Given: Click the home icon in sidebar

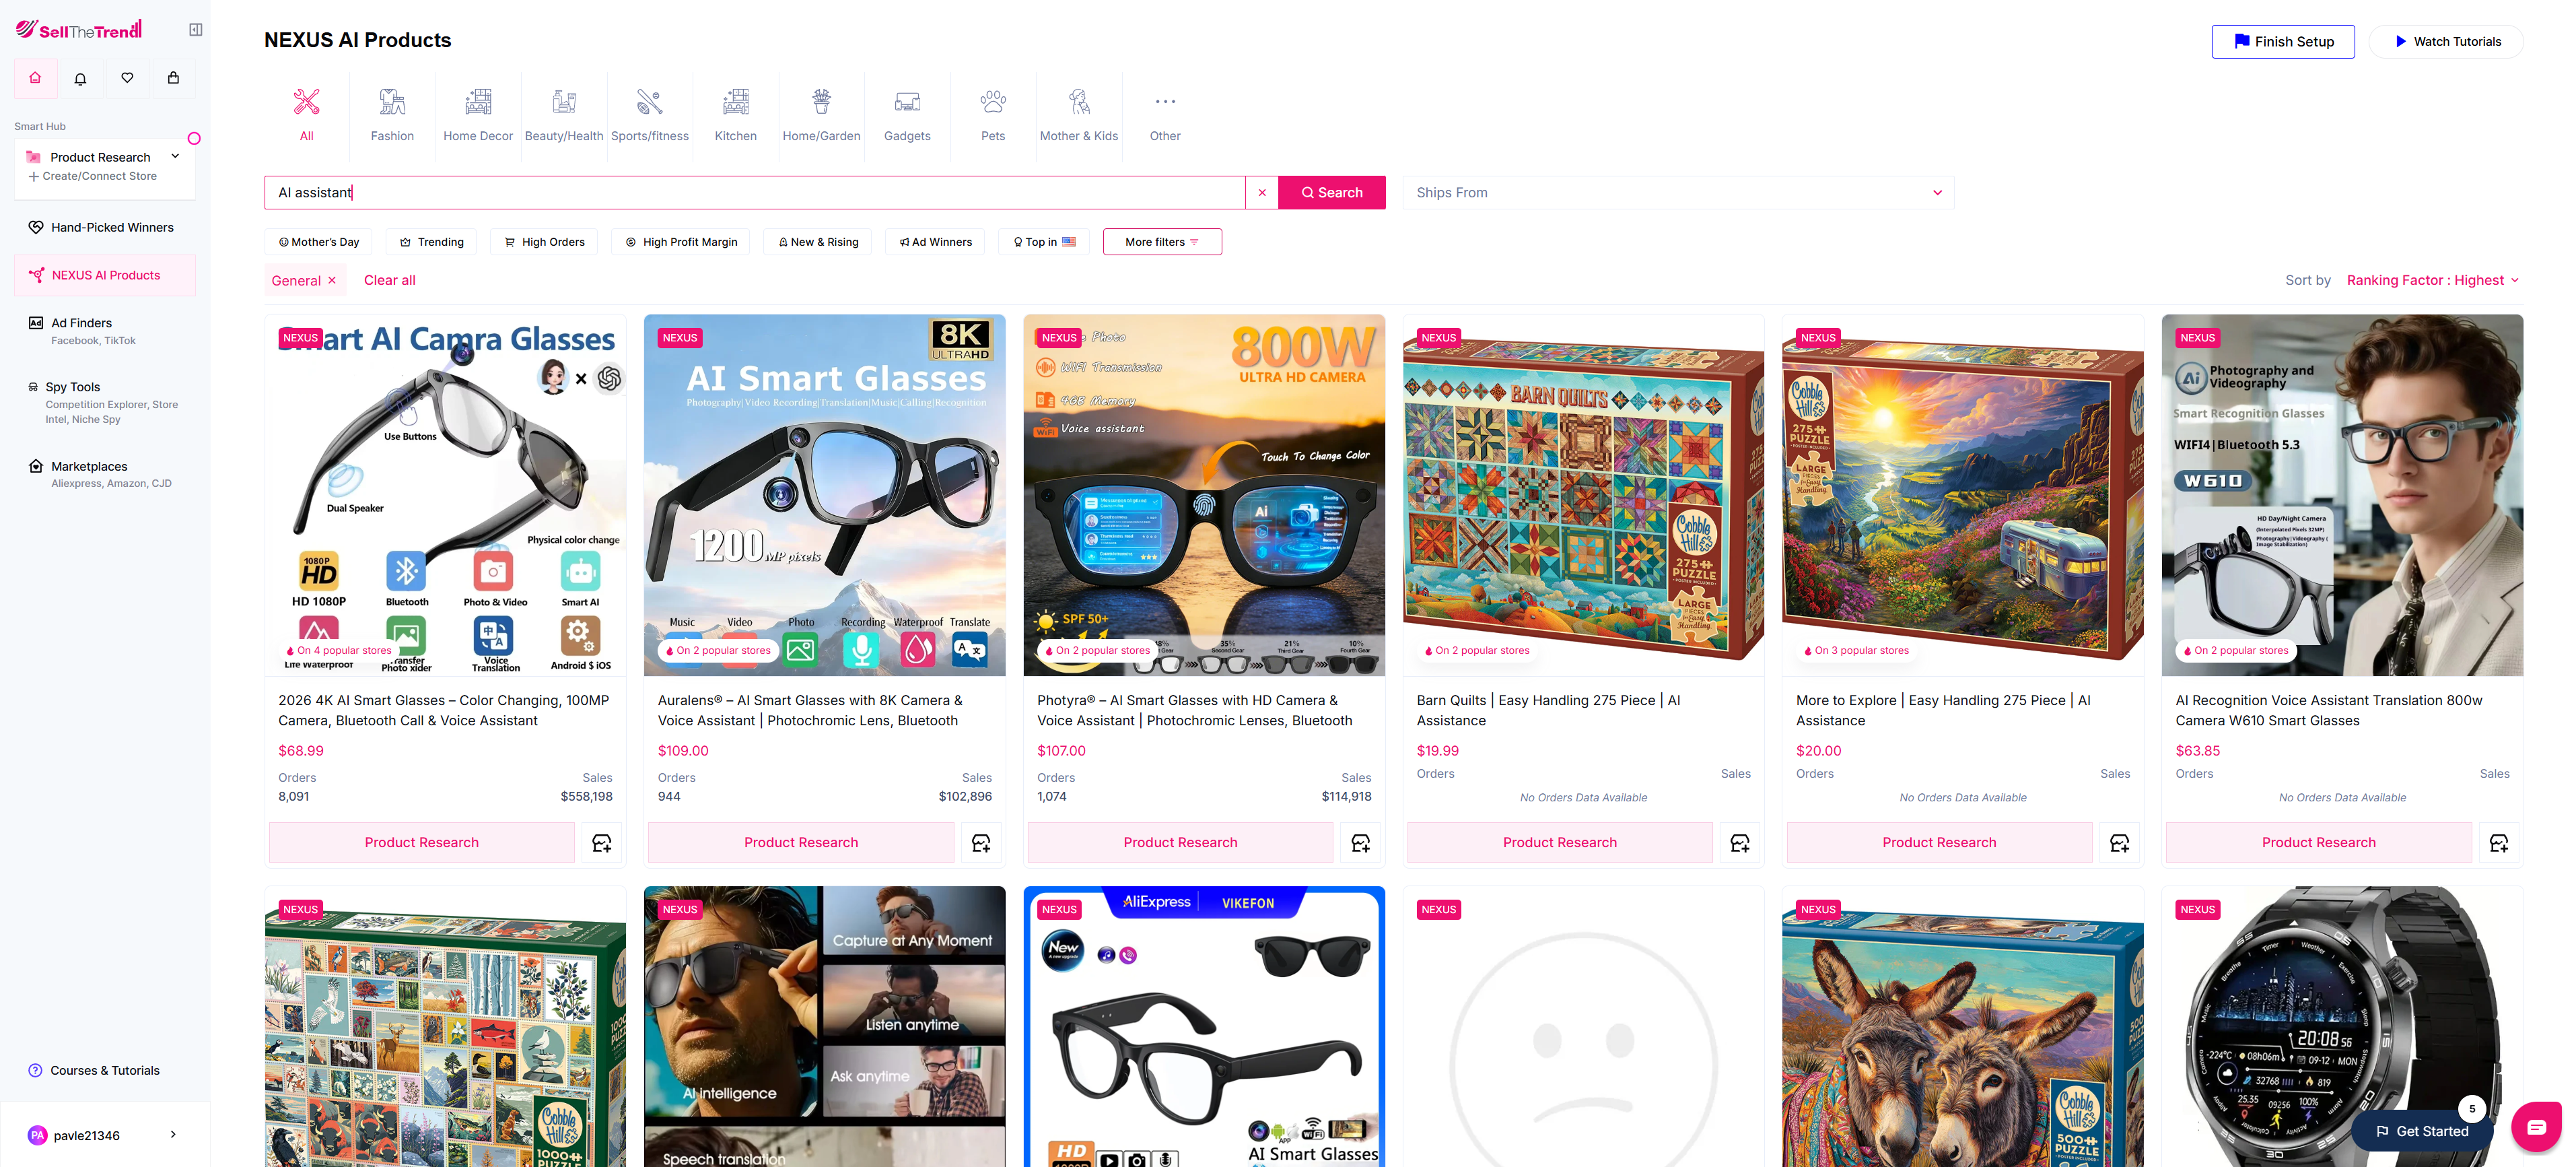Looking at the screenshot, I should tap(35, 78).
